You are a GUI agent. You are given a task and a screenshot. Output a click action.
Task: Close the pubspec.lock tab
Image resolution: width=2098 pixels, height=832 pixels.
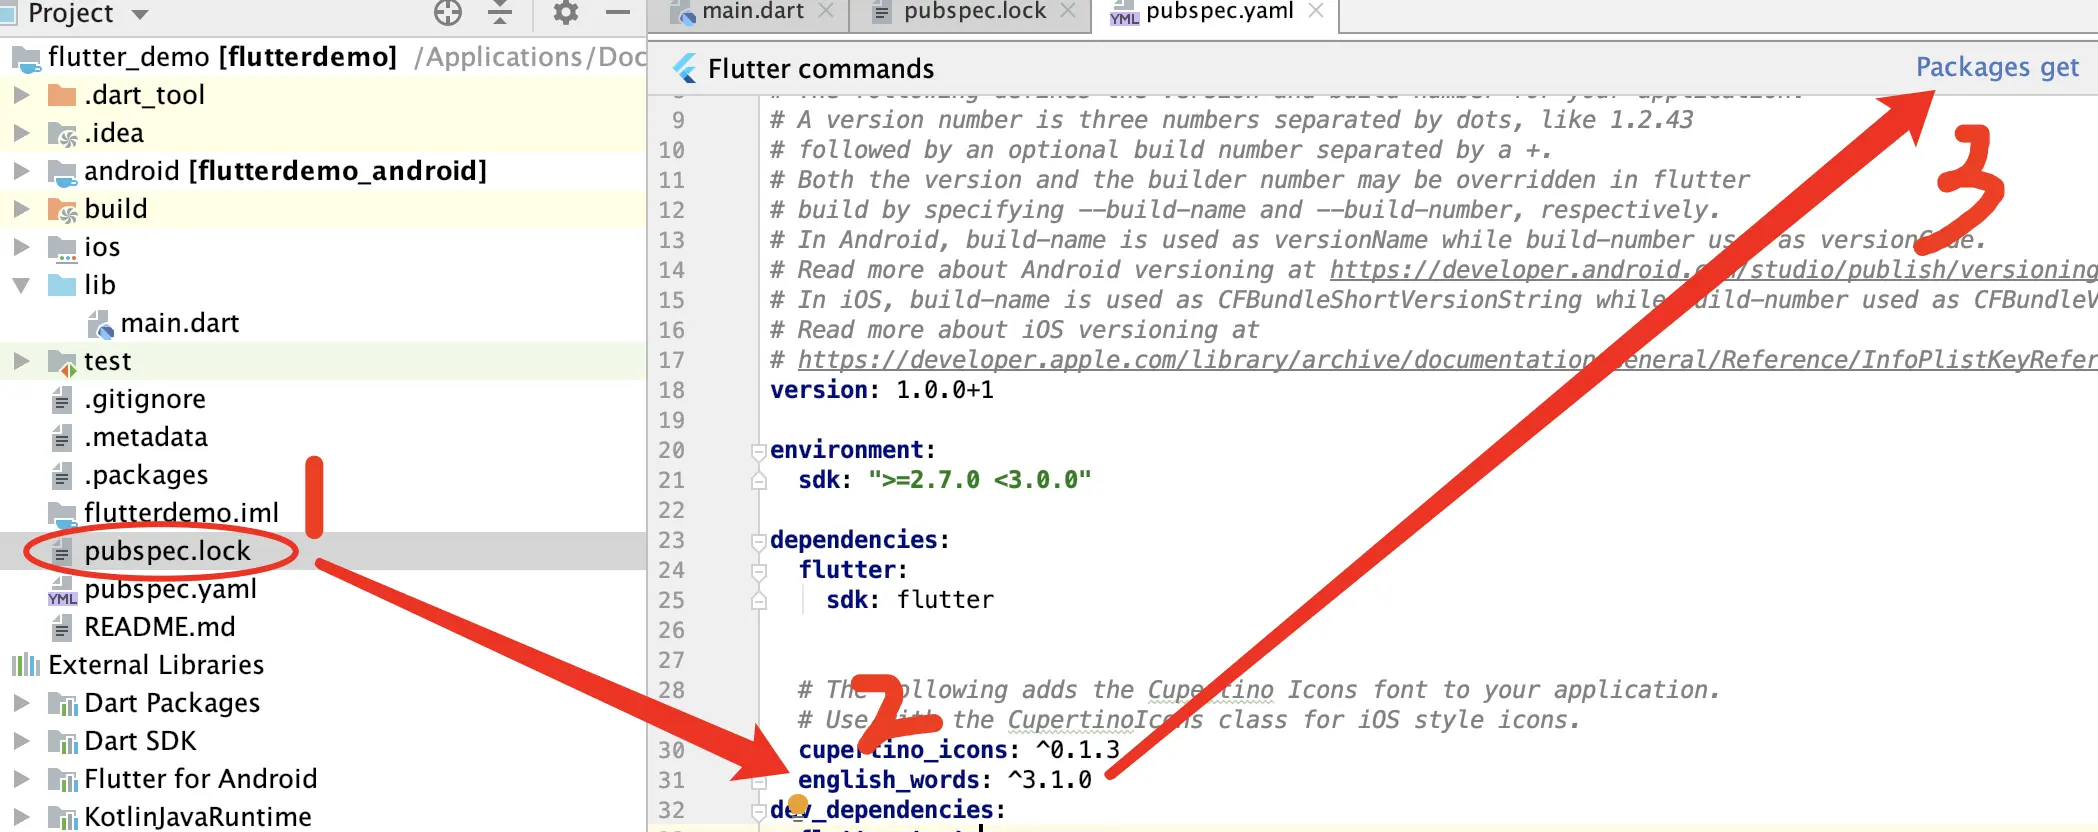(x=1068, y=11)
